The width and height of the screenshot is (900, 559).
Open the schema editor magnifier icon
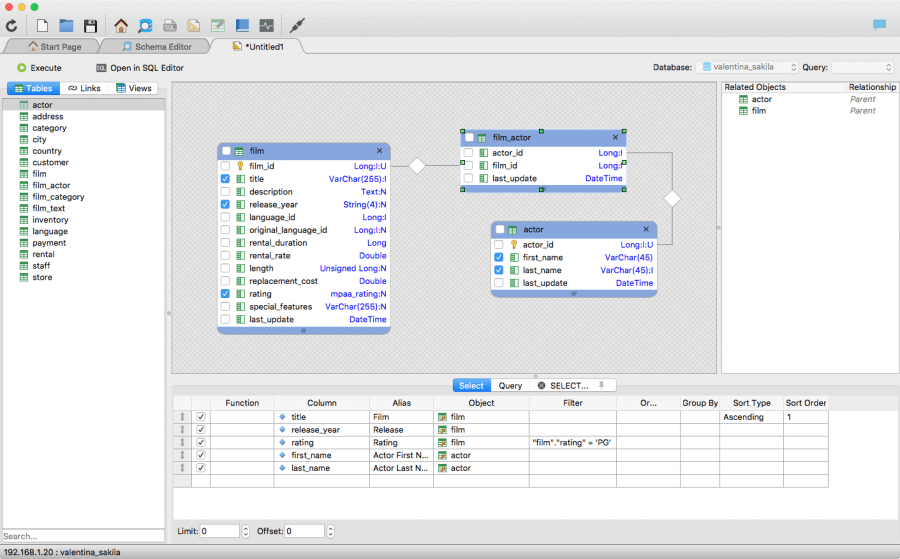click(x=145, y=26)
